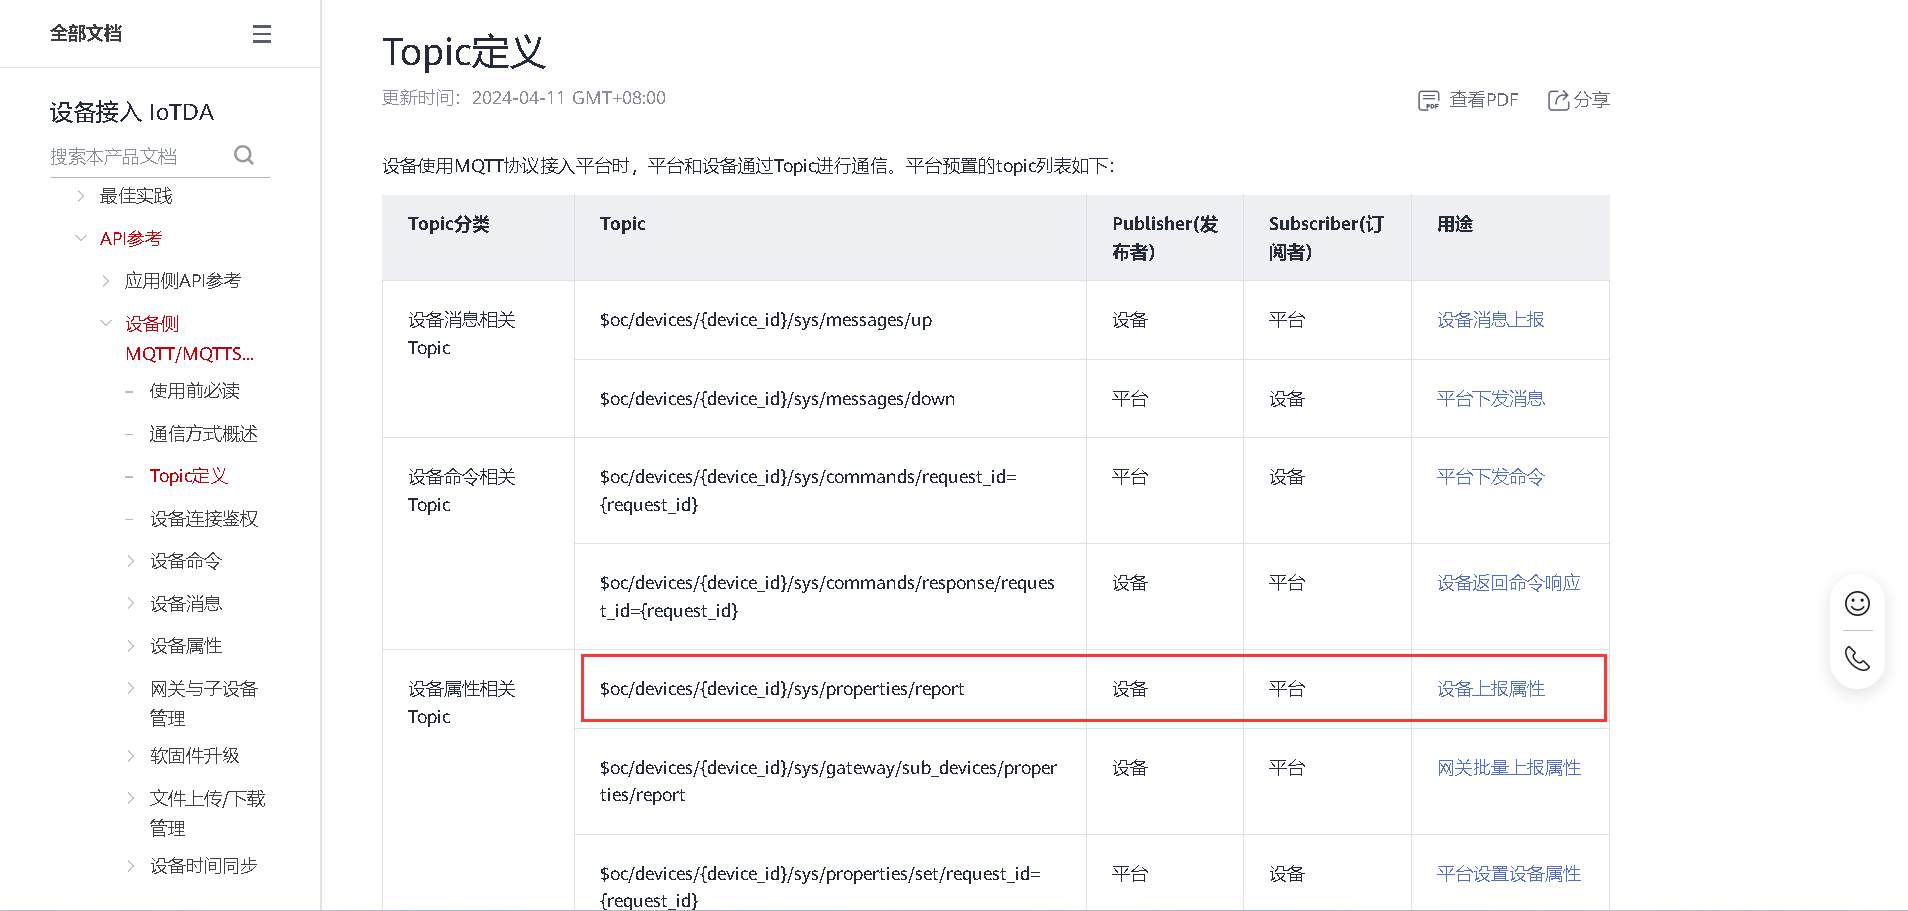Click the Topic定义 page title
The width and height of the screenshot is (1908, 911).
464,52
